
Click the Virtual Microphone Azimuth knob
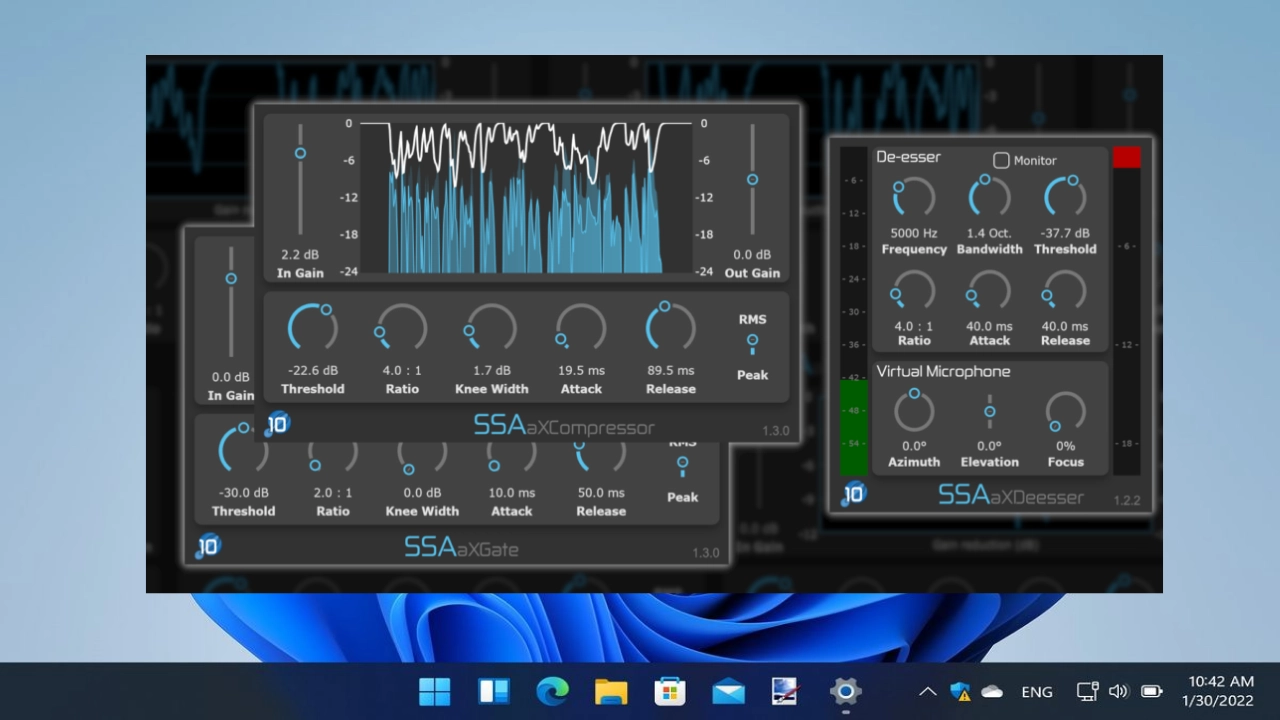pos(914,411)
